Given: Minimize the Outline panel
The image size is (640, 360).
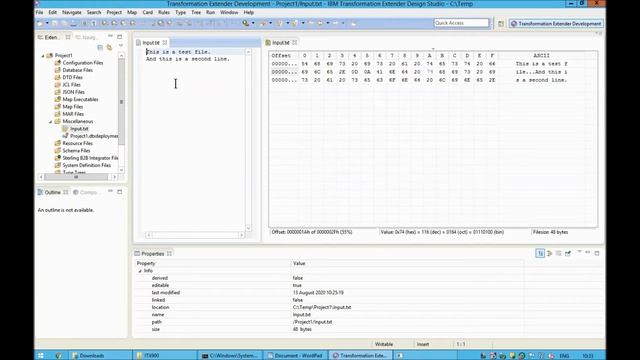Looking at the screenshot, I should 110,191.
